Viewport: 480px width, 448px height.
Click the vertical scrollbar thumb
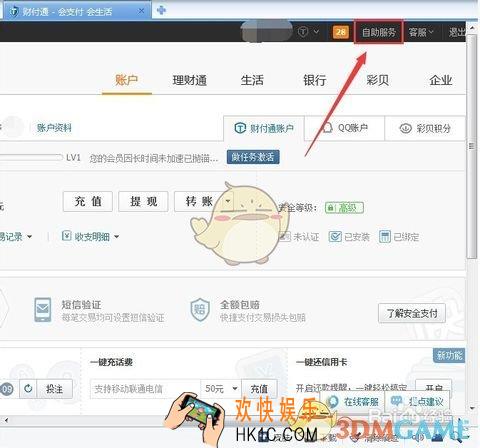471,146
